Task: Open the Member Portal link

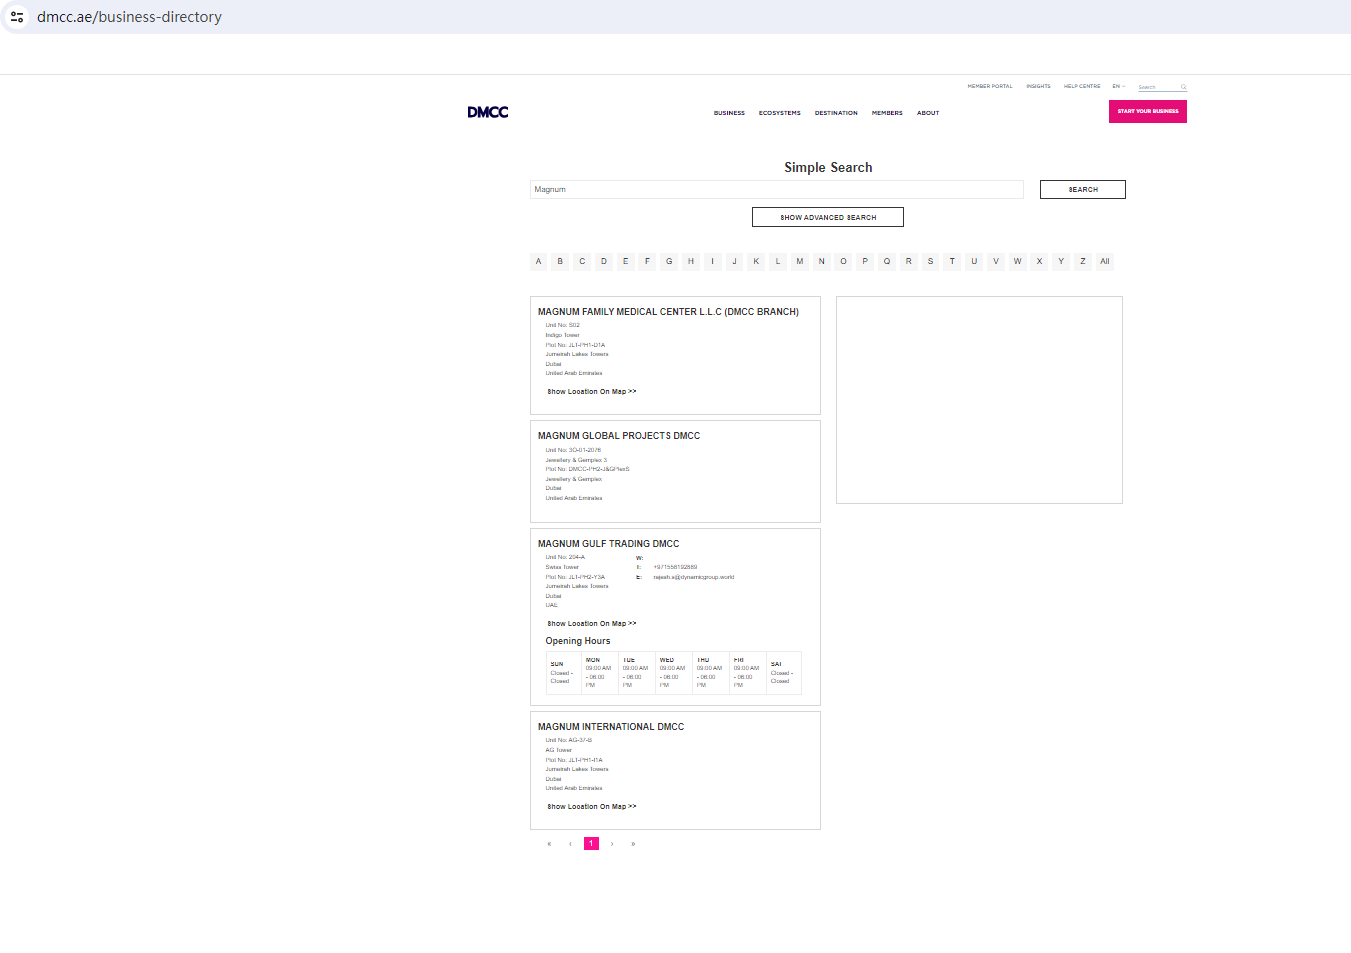Action: 990,86
